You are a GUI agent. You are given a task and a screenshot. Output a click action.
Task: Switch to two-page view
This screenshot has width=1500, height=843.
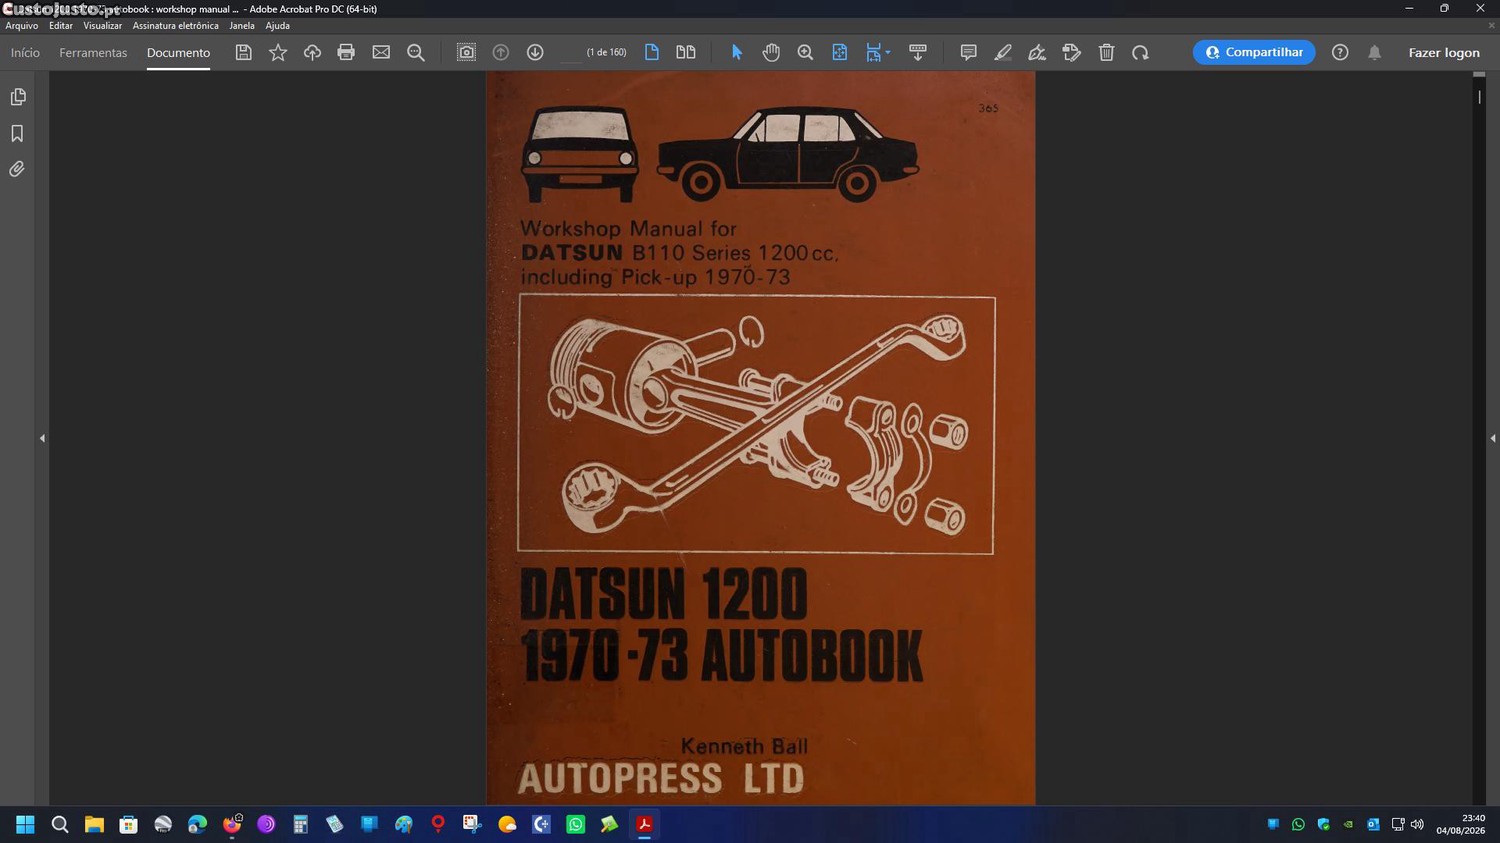pyautogui.click(x=686, y=52)
